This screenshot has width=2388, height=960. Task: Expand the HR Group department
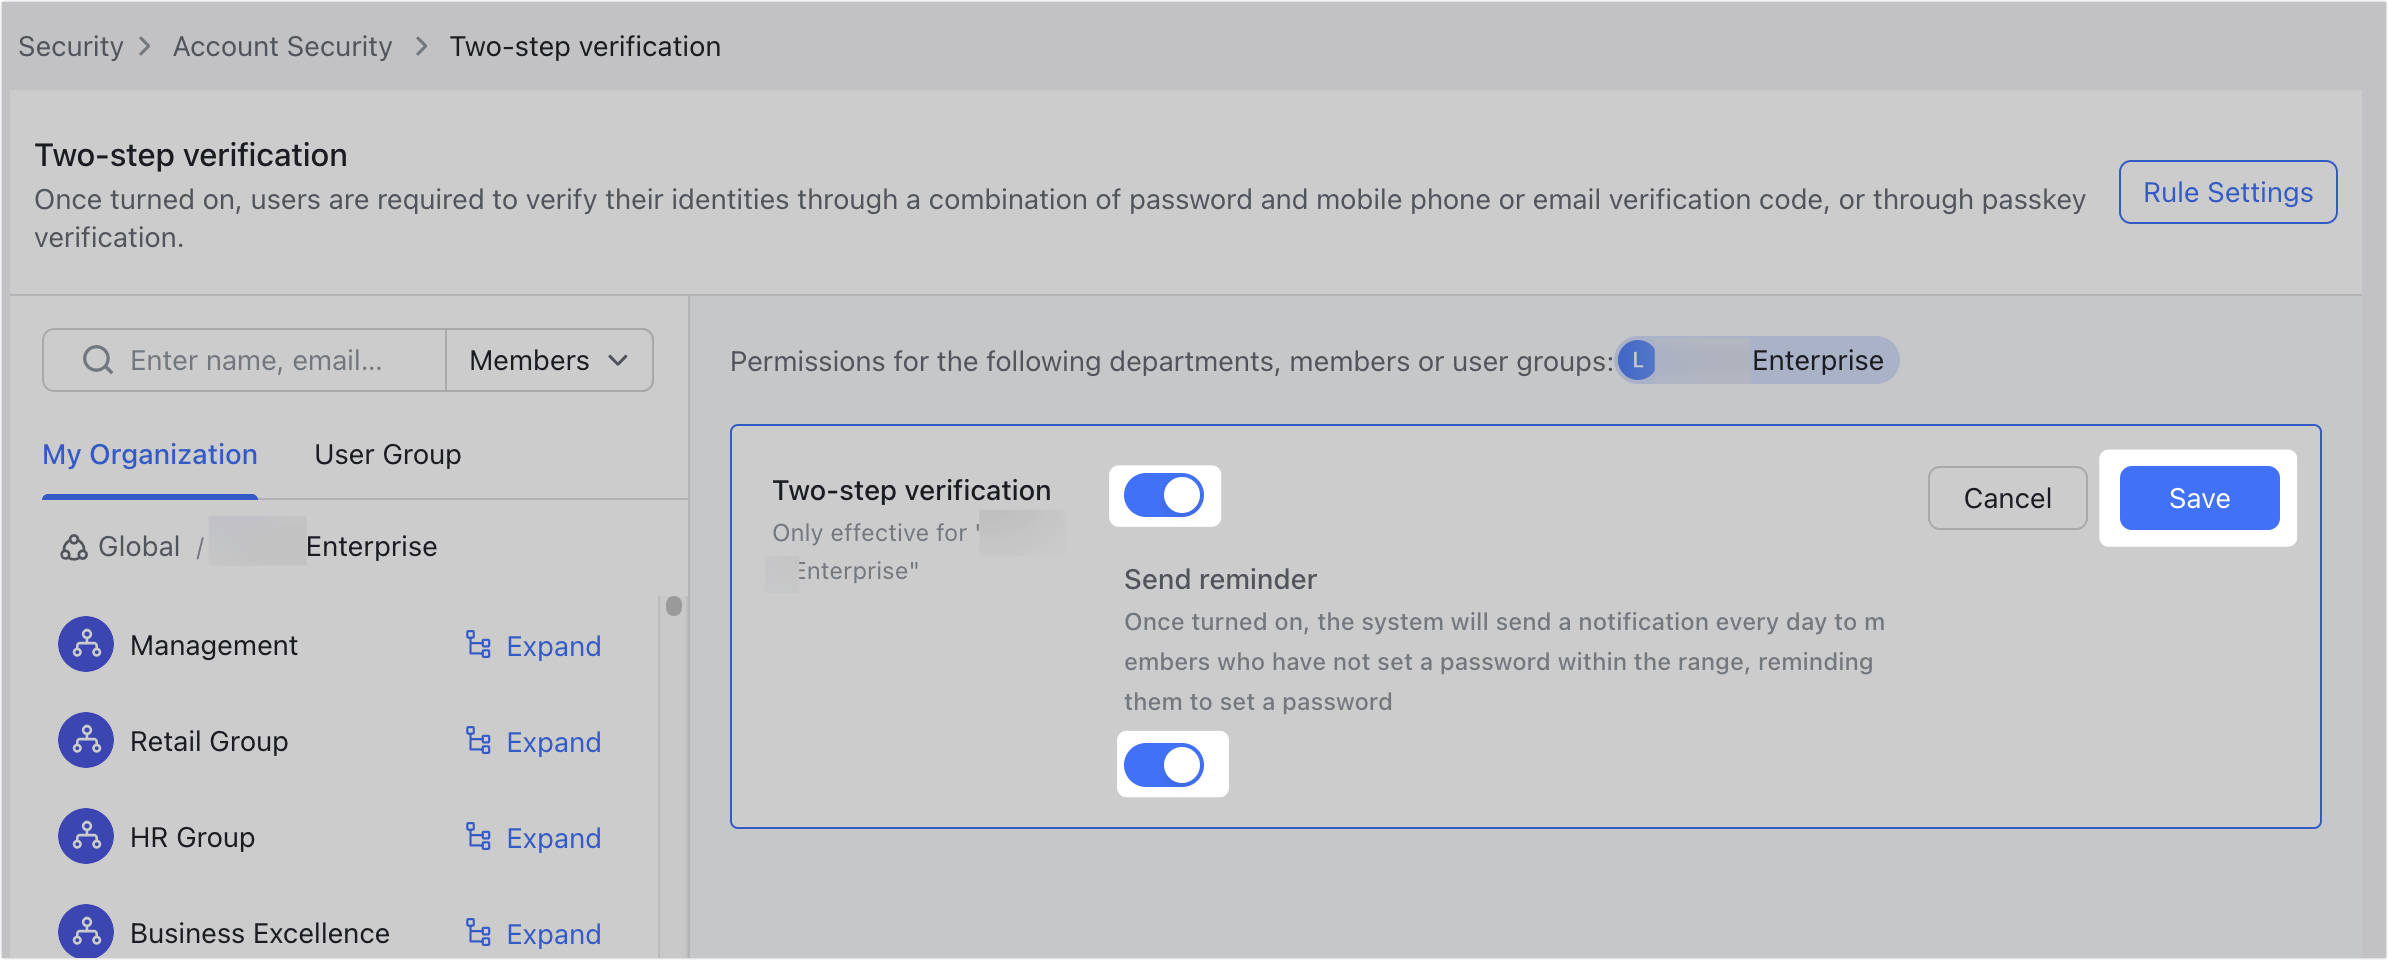point(553,837)
